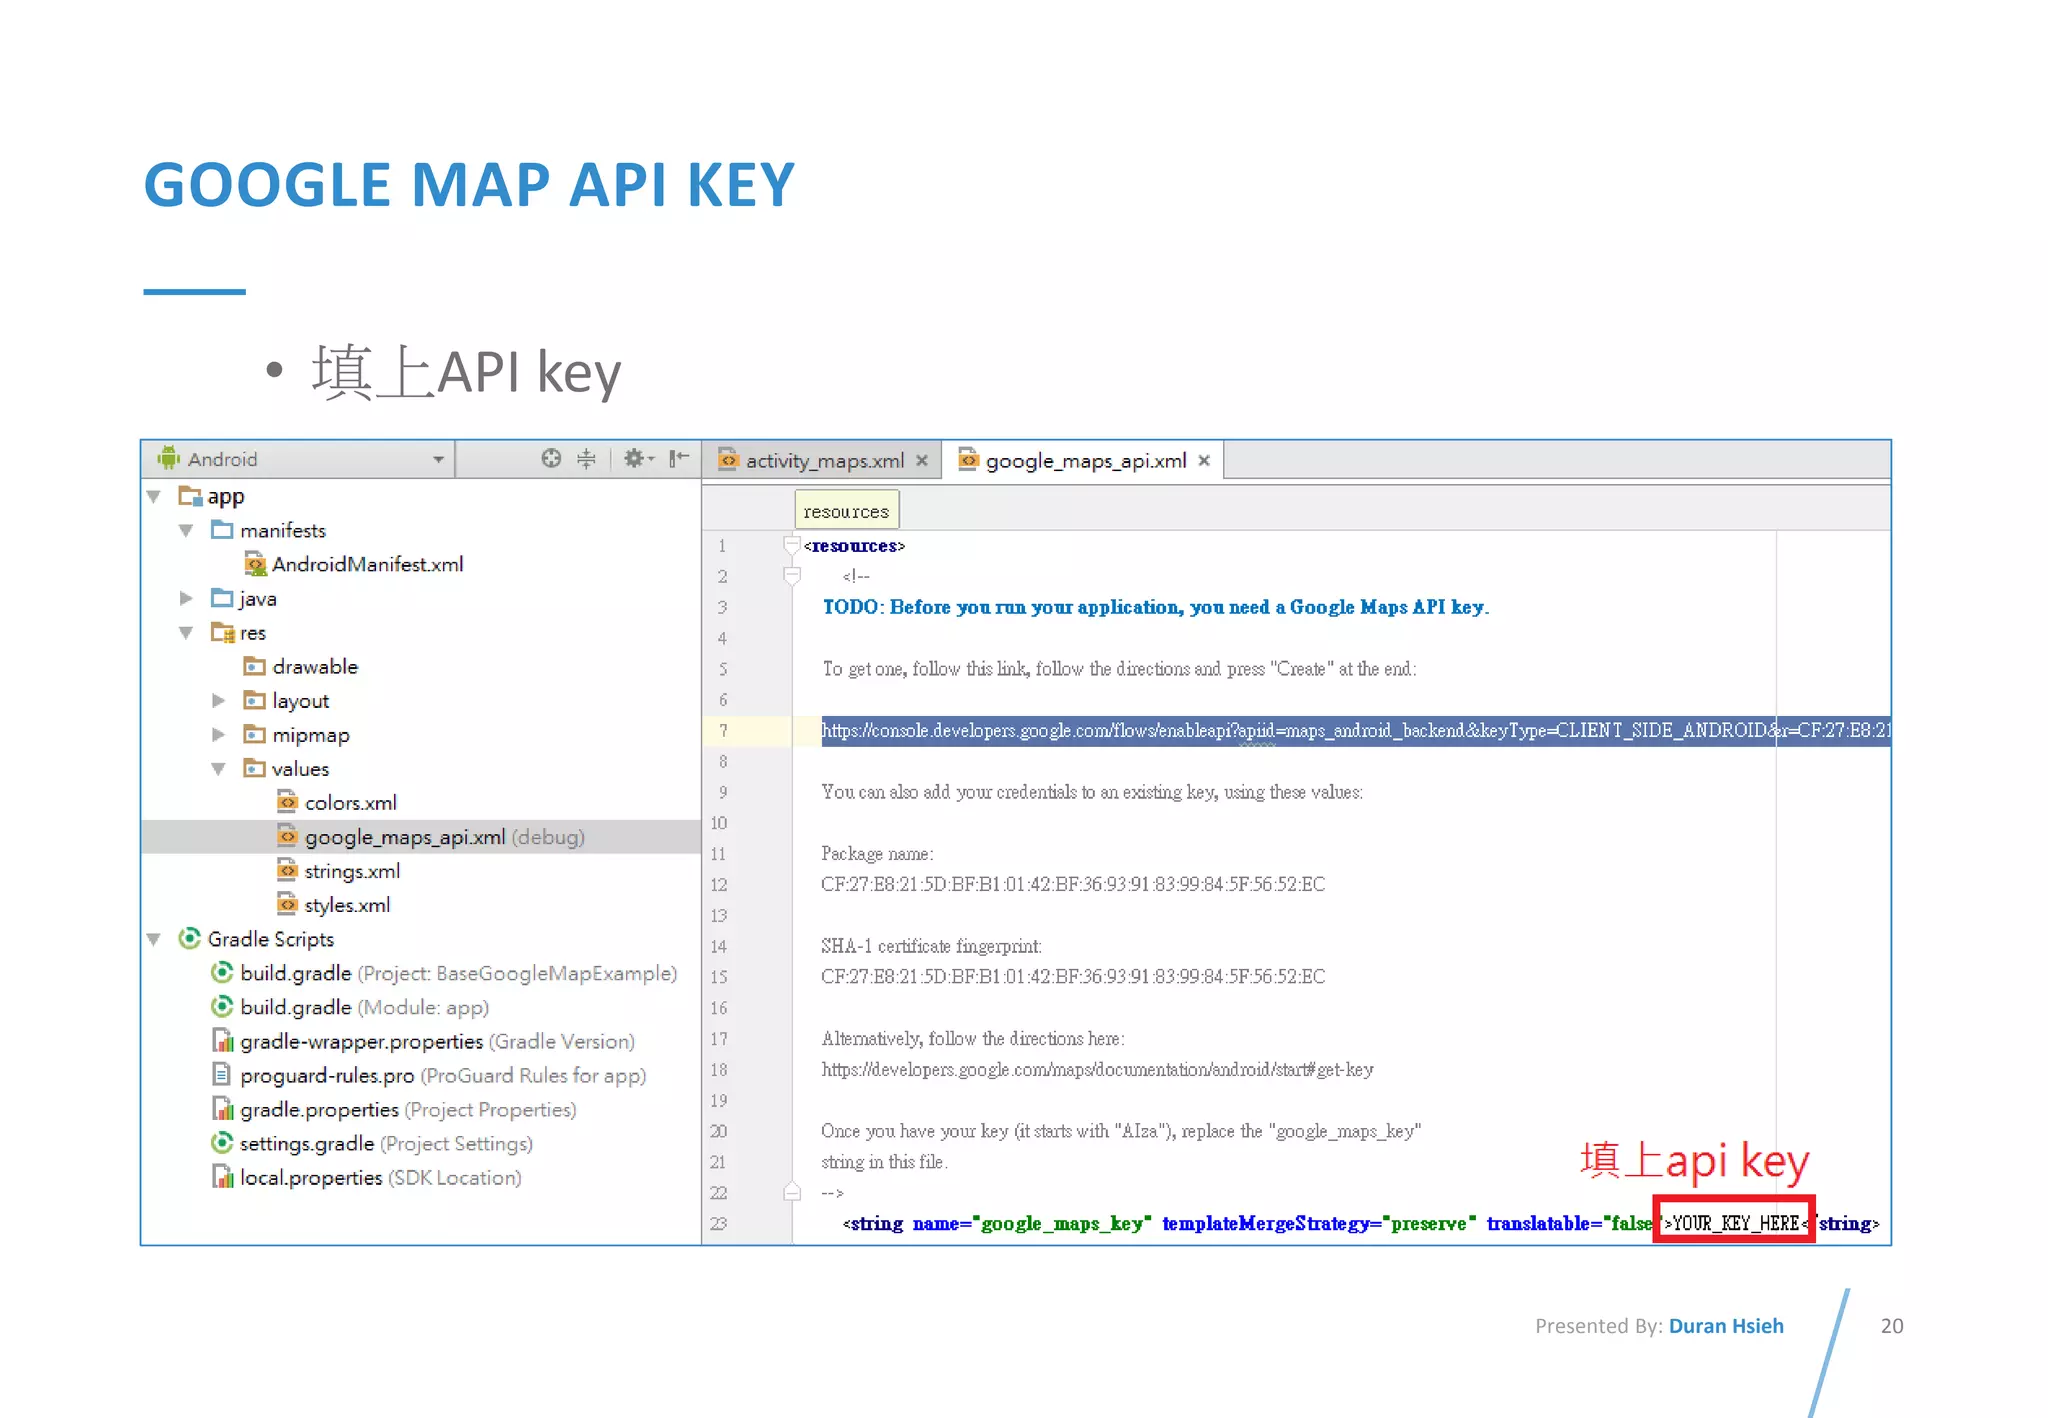Screen dimensions: 2048x1418
Task: Click the AndroidManifest.xml file icon
Action: 255,564
